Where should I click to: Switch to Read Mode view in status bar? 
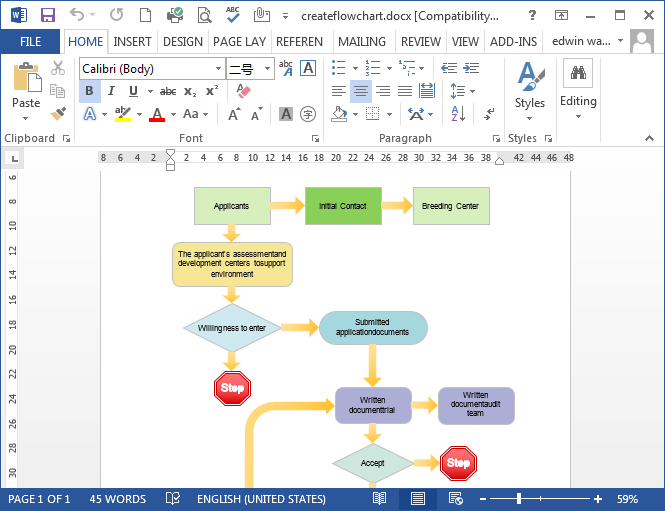point(381,499)
